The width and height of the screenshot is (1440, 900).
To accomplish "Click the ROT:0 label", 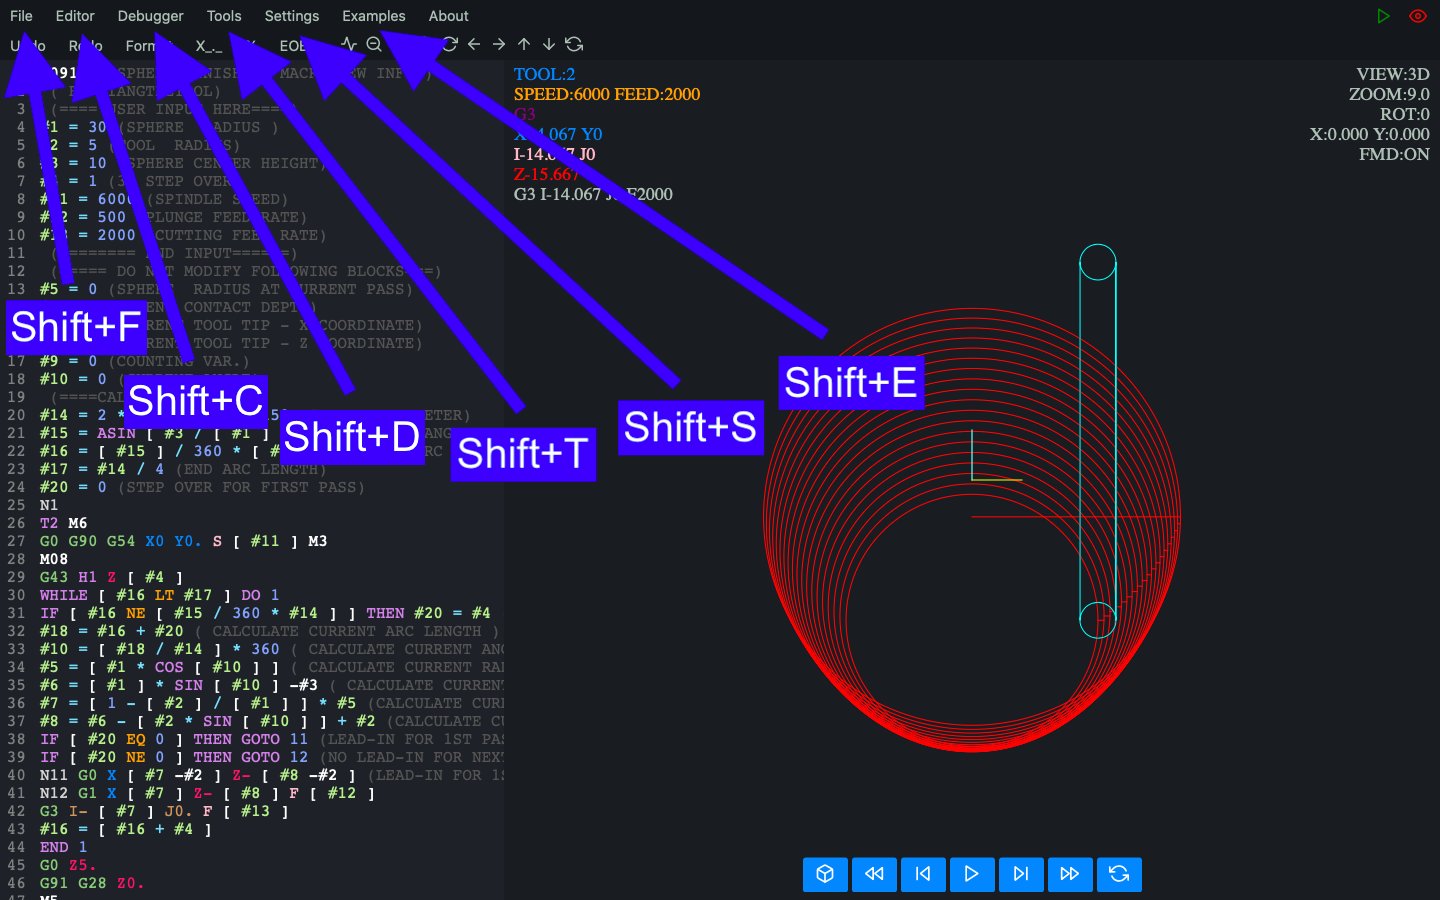I will (1405, 114).
